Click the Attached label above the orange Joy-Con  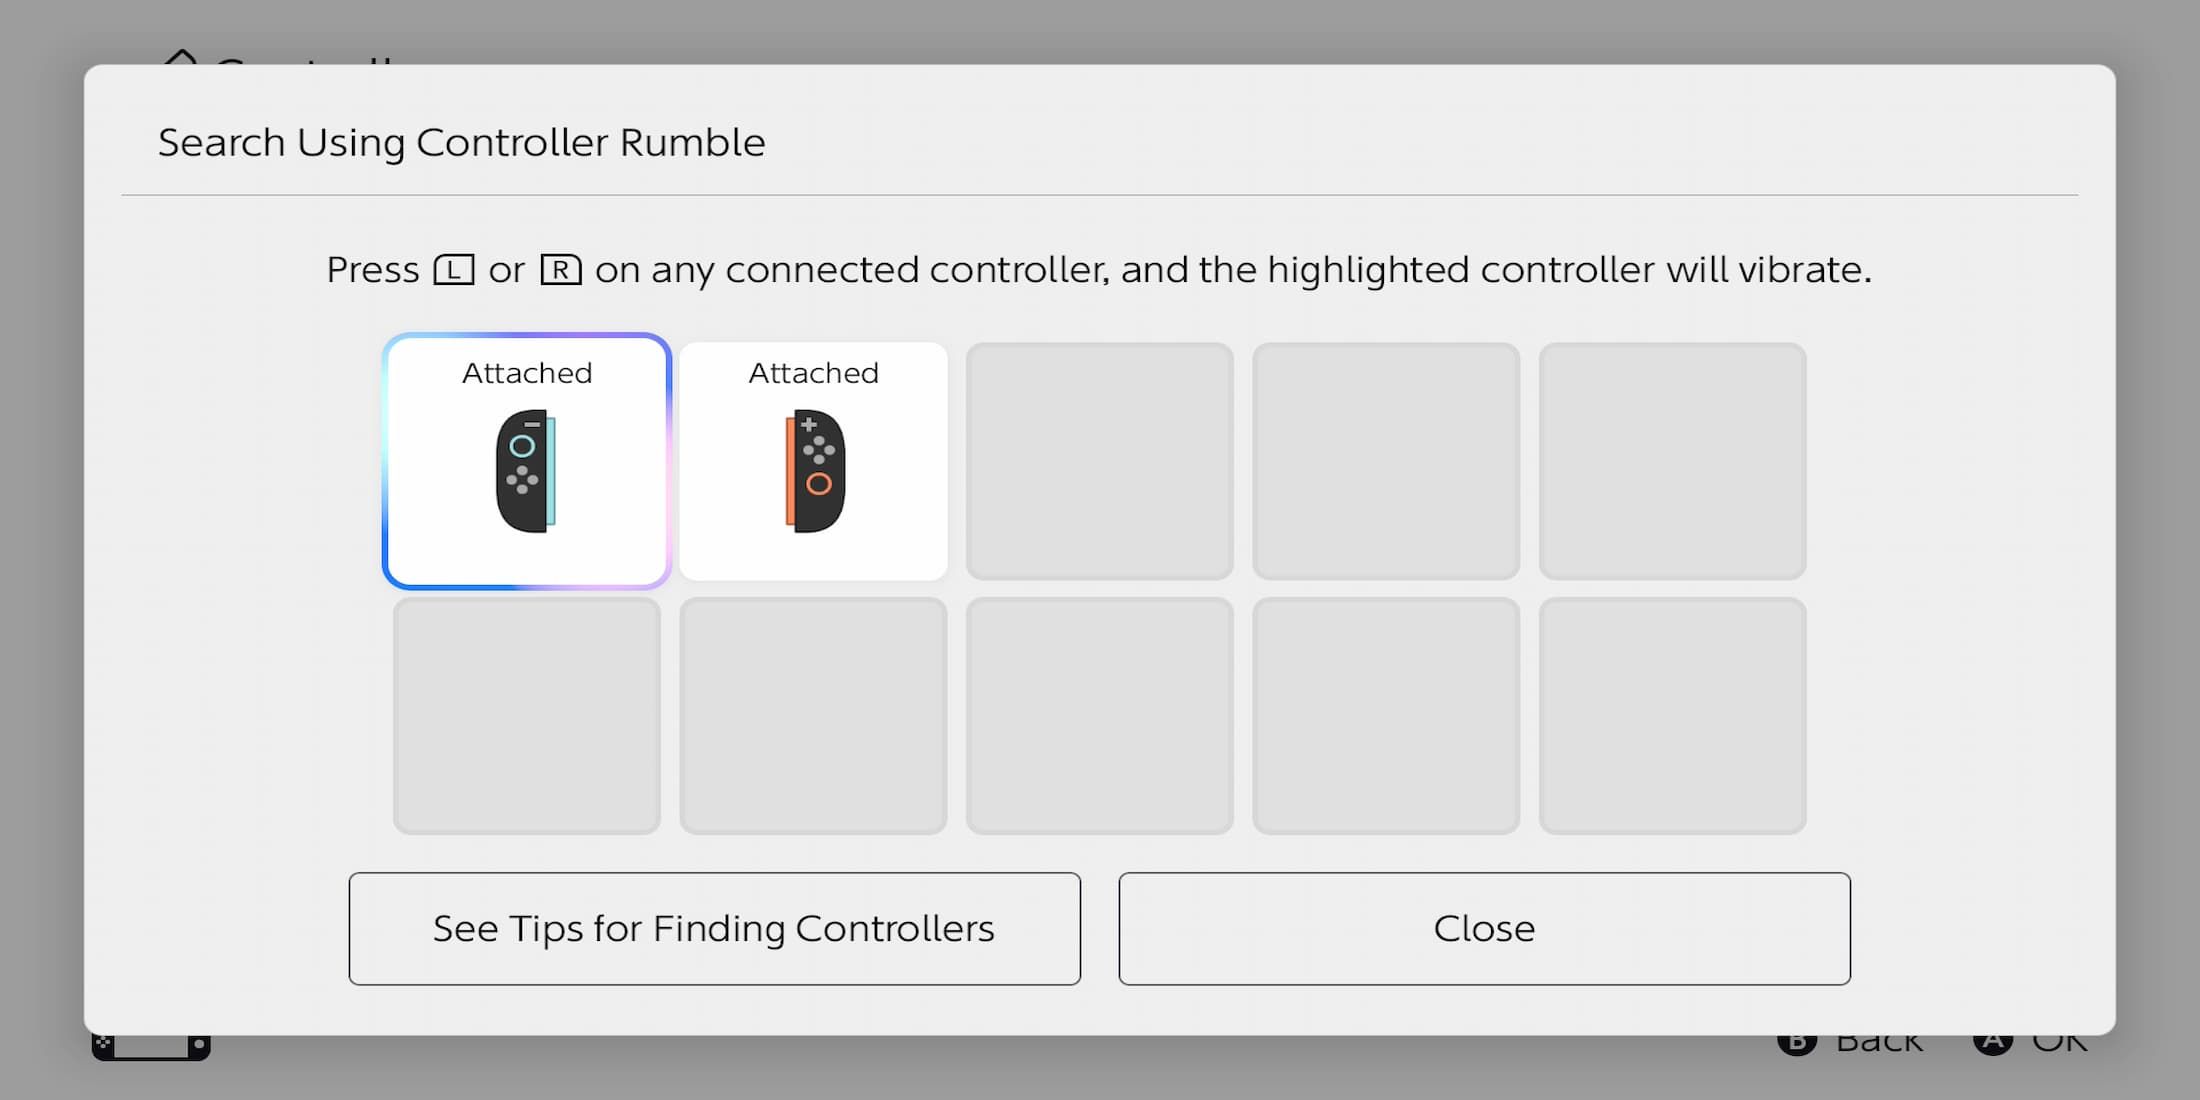click(x=814, y=373)
